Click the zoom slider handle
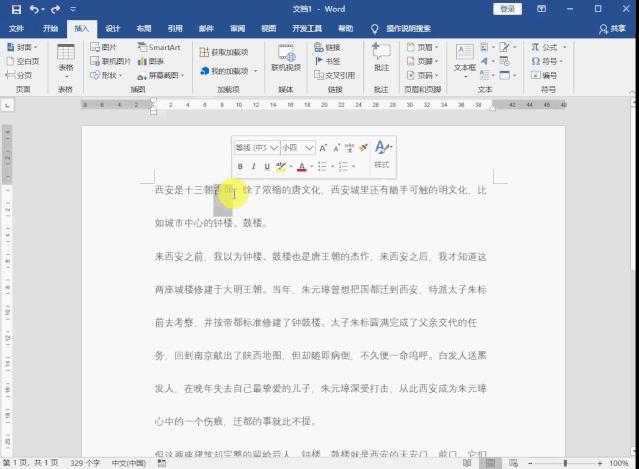 [x=565, y=463]
